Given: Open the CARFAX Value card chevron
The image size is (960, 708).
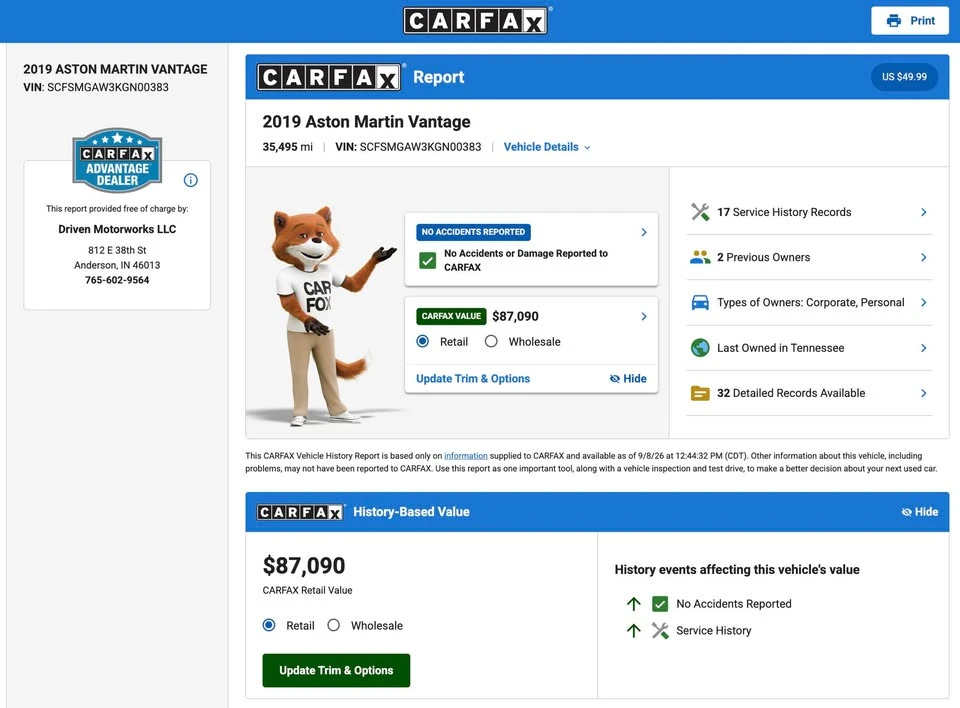Looking at the screenshot, I should pyautogui.click(x=644, y=317).
